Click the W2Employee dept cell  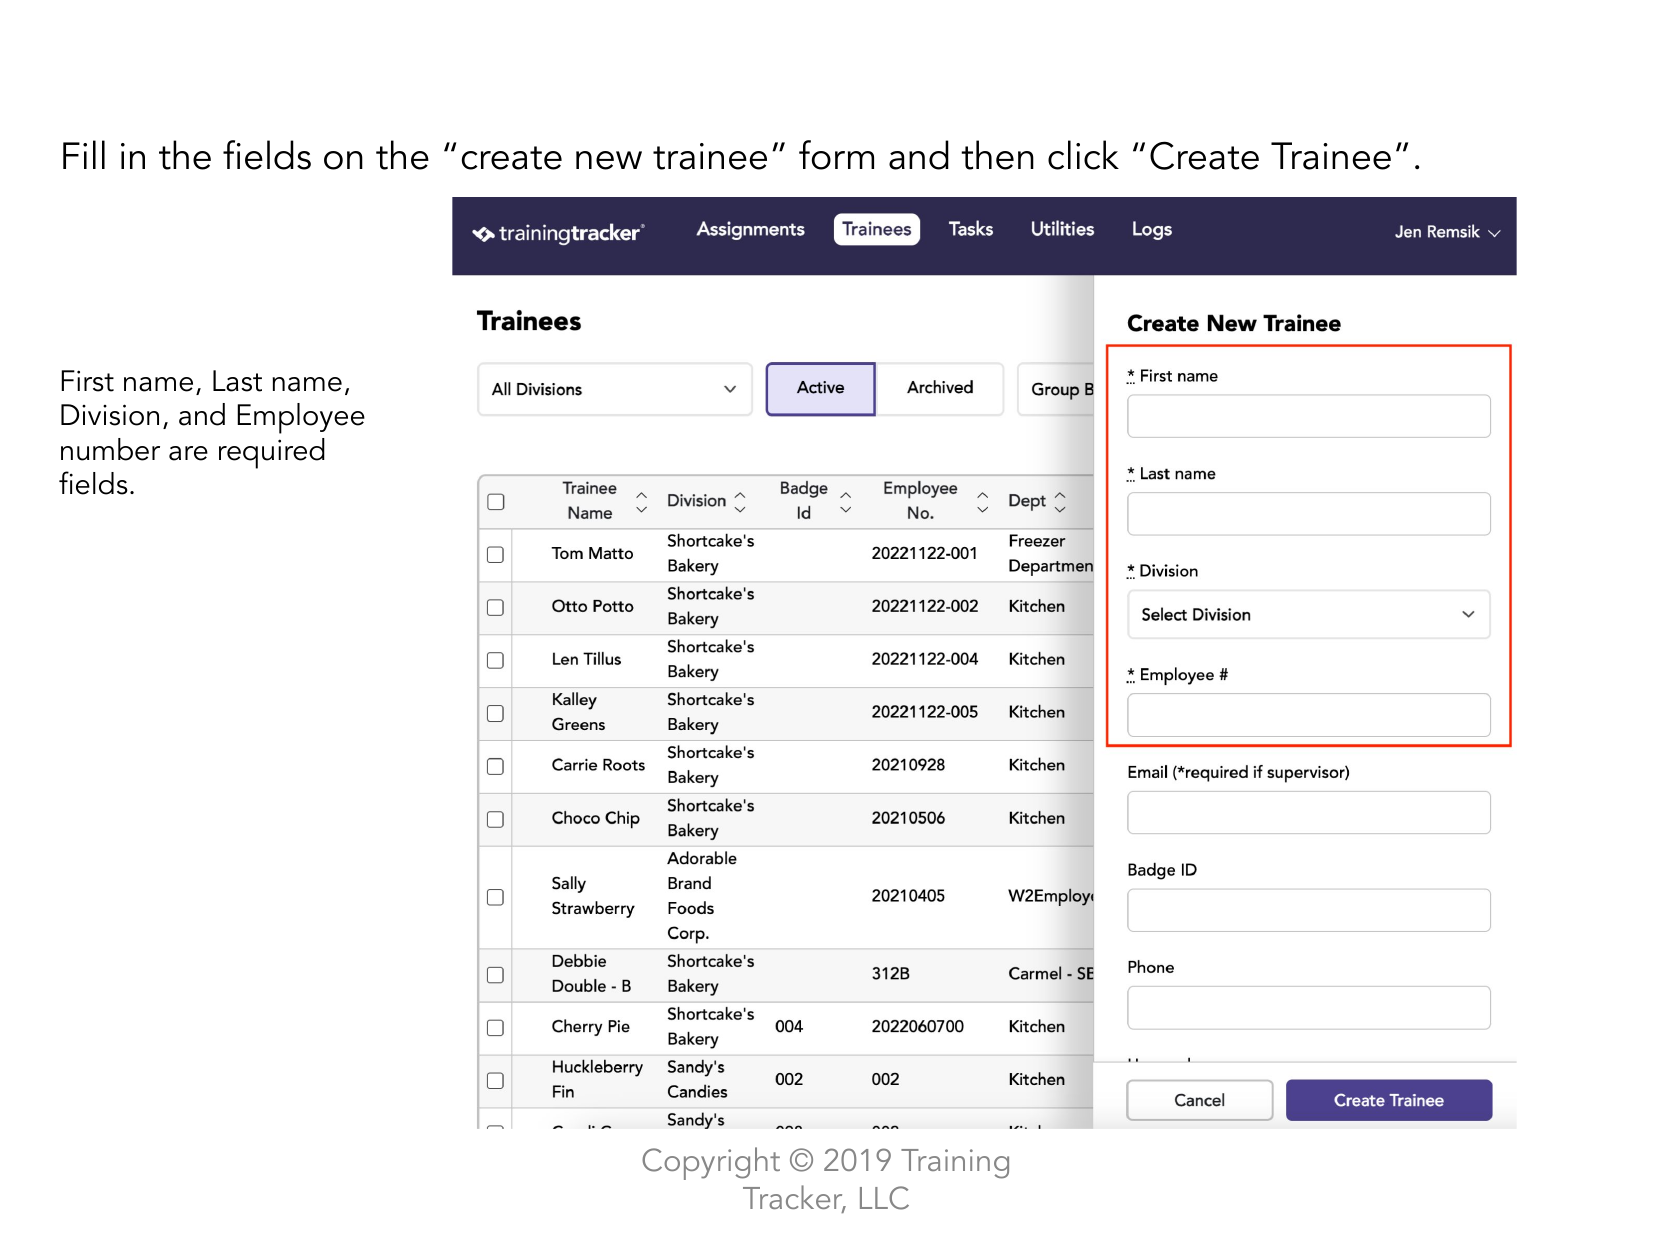click(x=1051, y=896)
